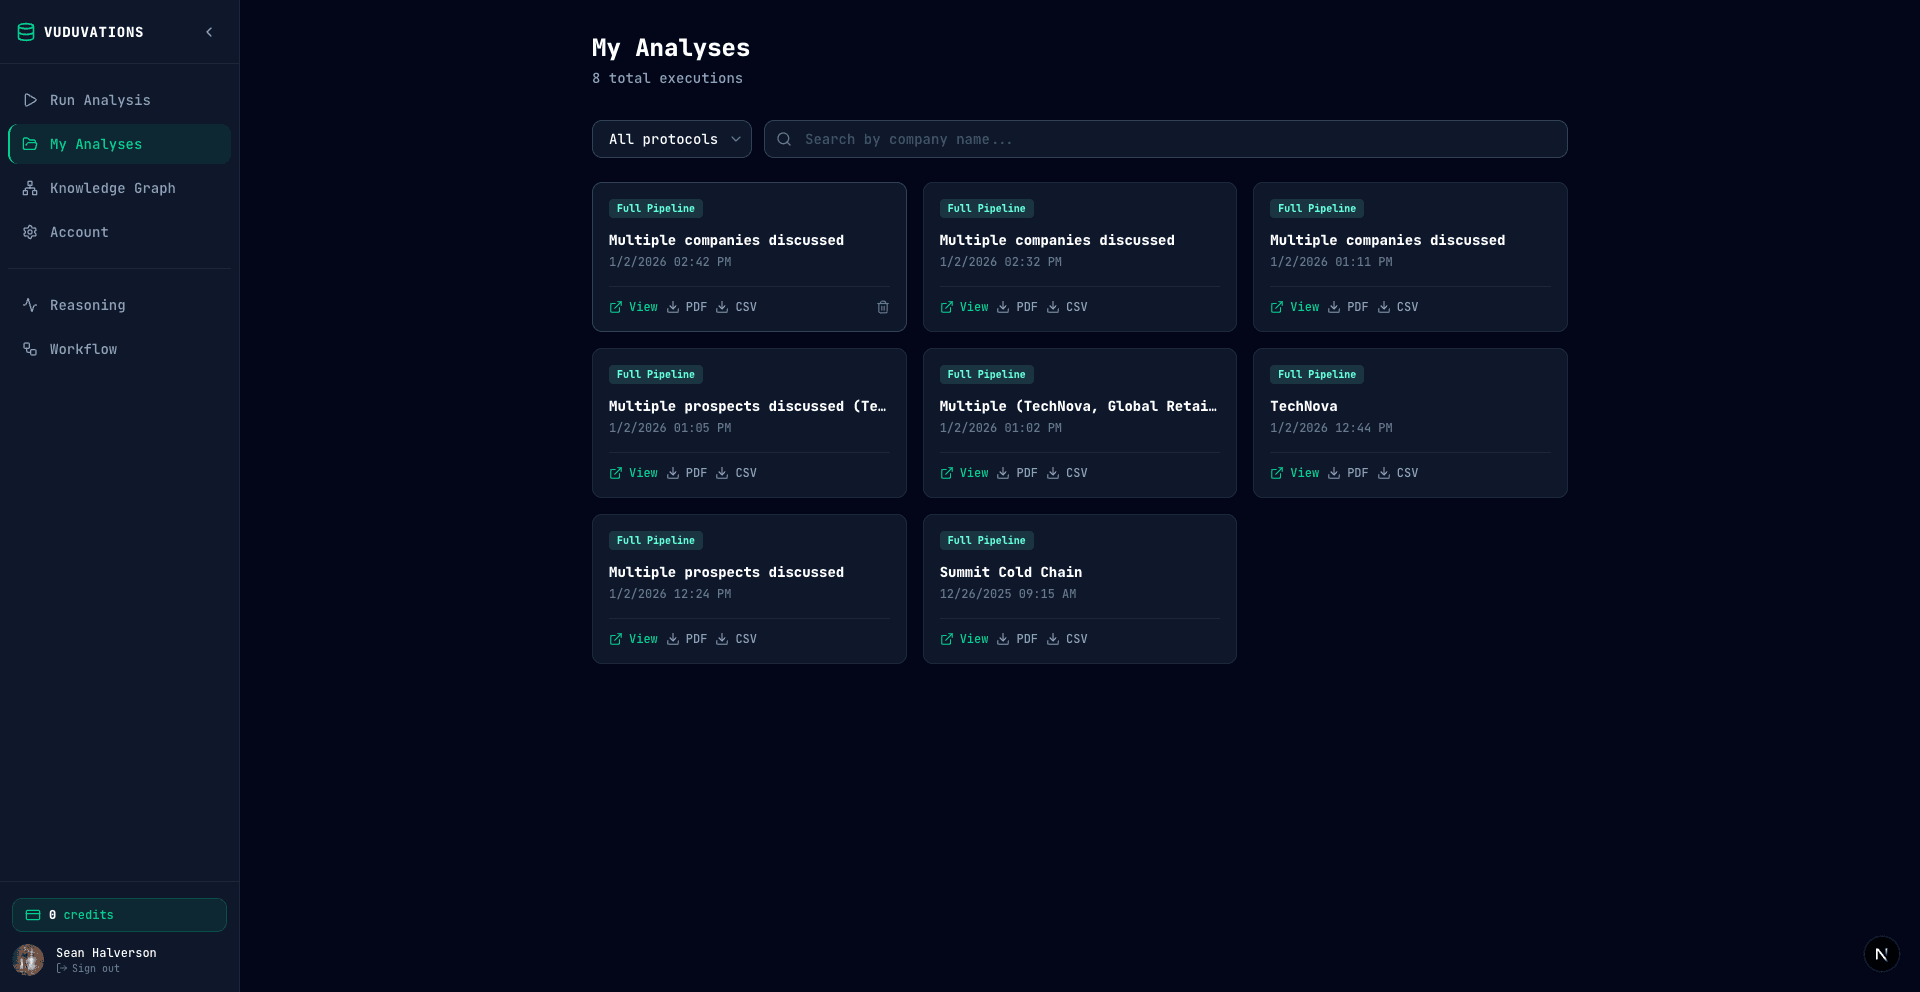Download PDF of 01:02 PM analysis
Viewport: 1920px width, 992px height.
pyautogui.click(x=1017, y=473)
